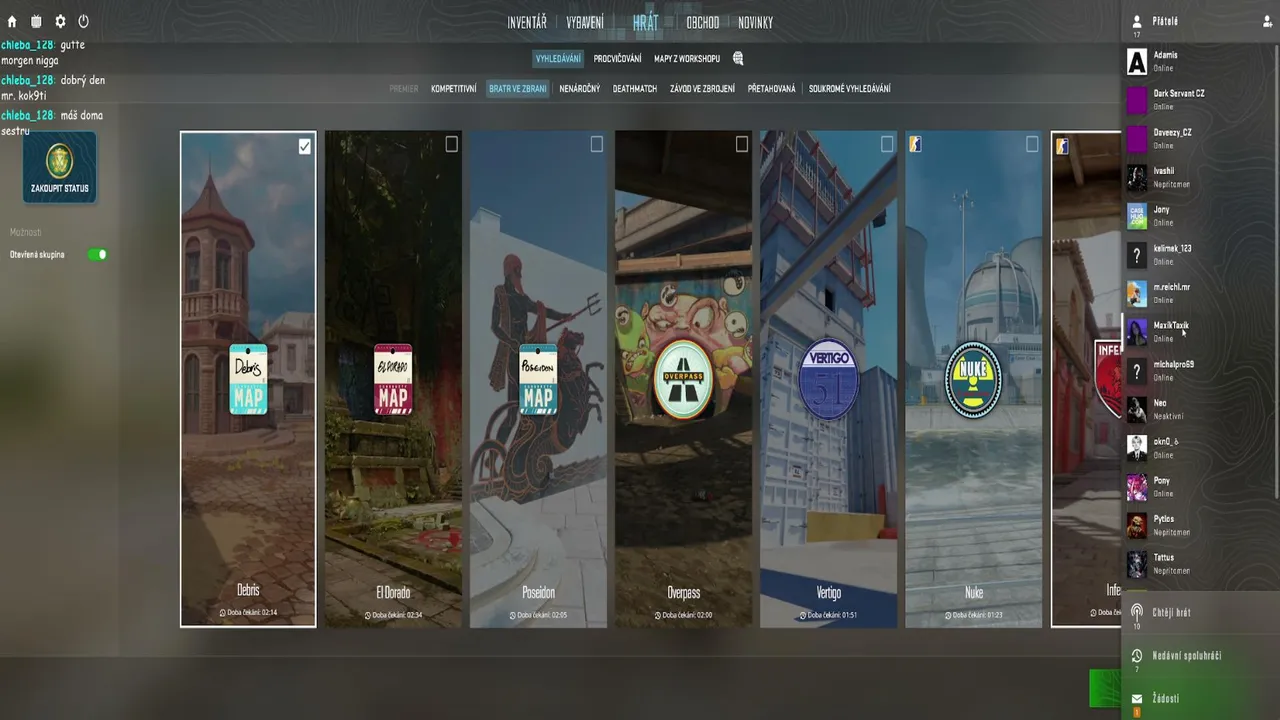Click Dark Servant CZ's purple avatar
The height and width of the screenshot is (720, 1280).
coord(1137,101)
